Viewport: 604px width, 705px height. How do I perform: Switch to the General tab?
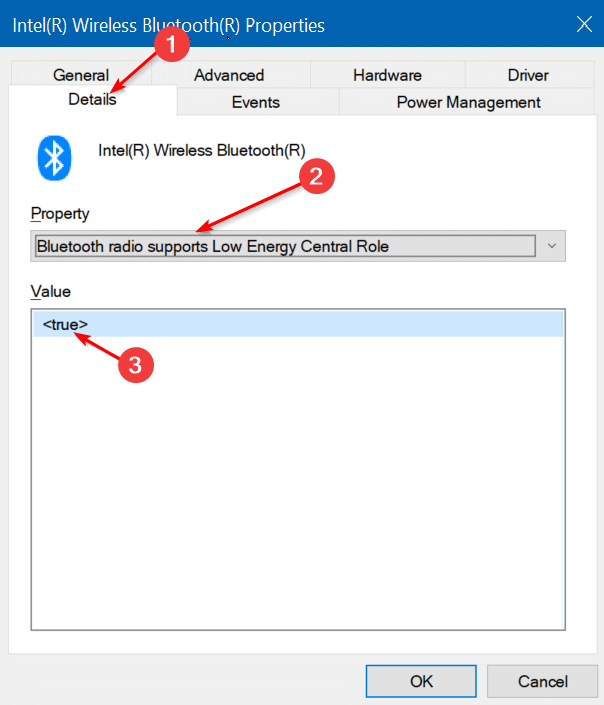pyautogui.click(x=81, y=75)
